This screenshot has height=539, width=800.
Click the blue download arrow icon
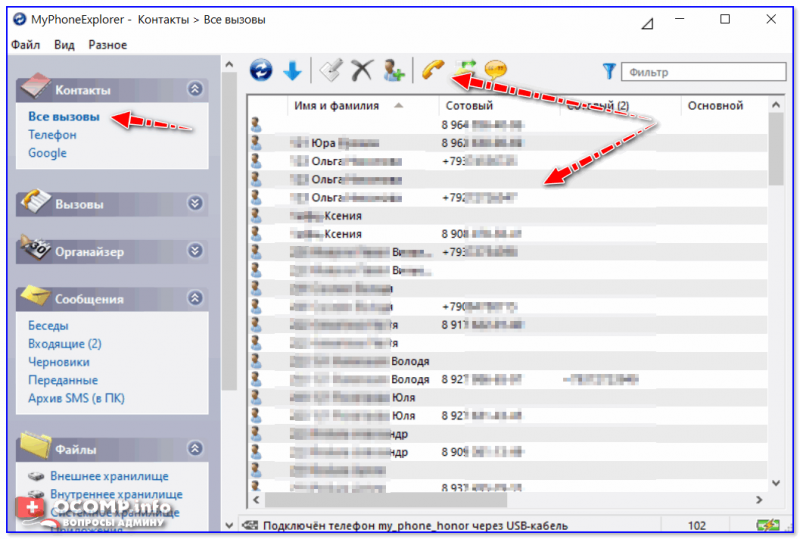292,70
